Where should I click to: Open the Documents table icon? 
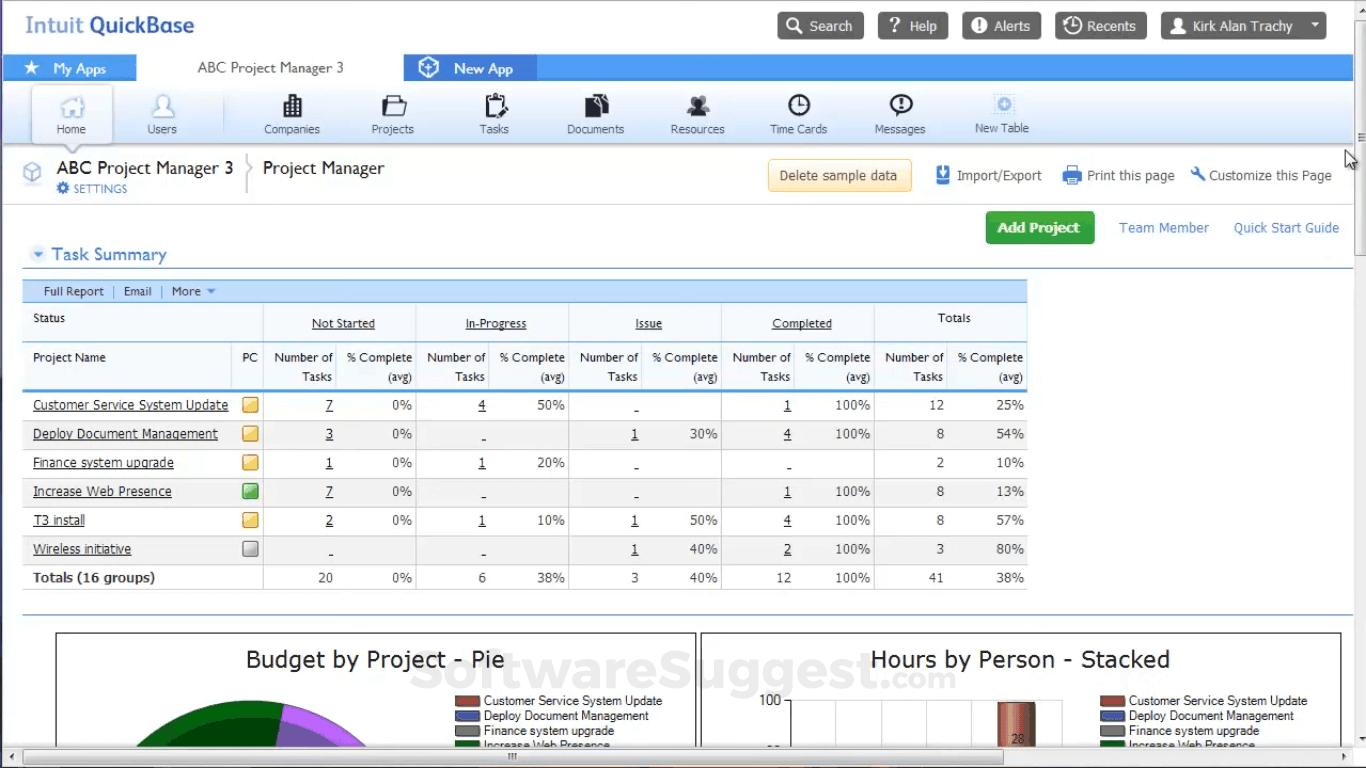point(596,106)
